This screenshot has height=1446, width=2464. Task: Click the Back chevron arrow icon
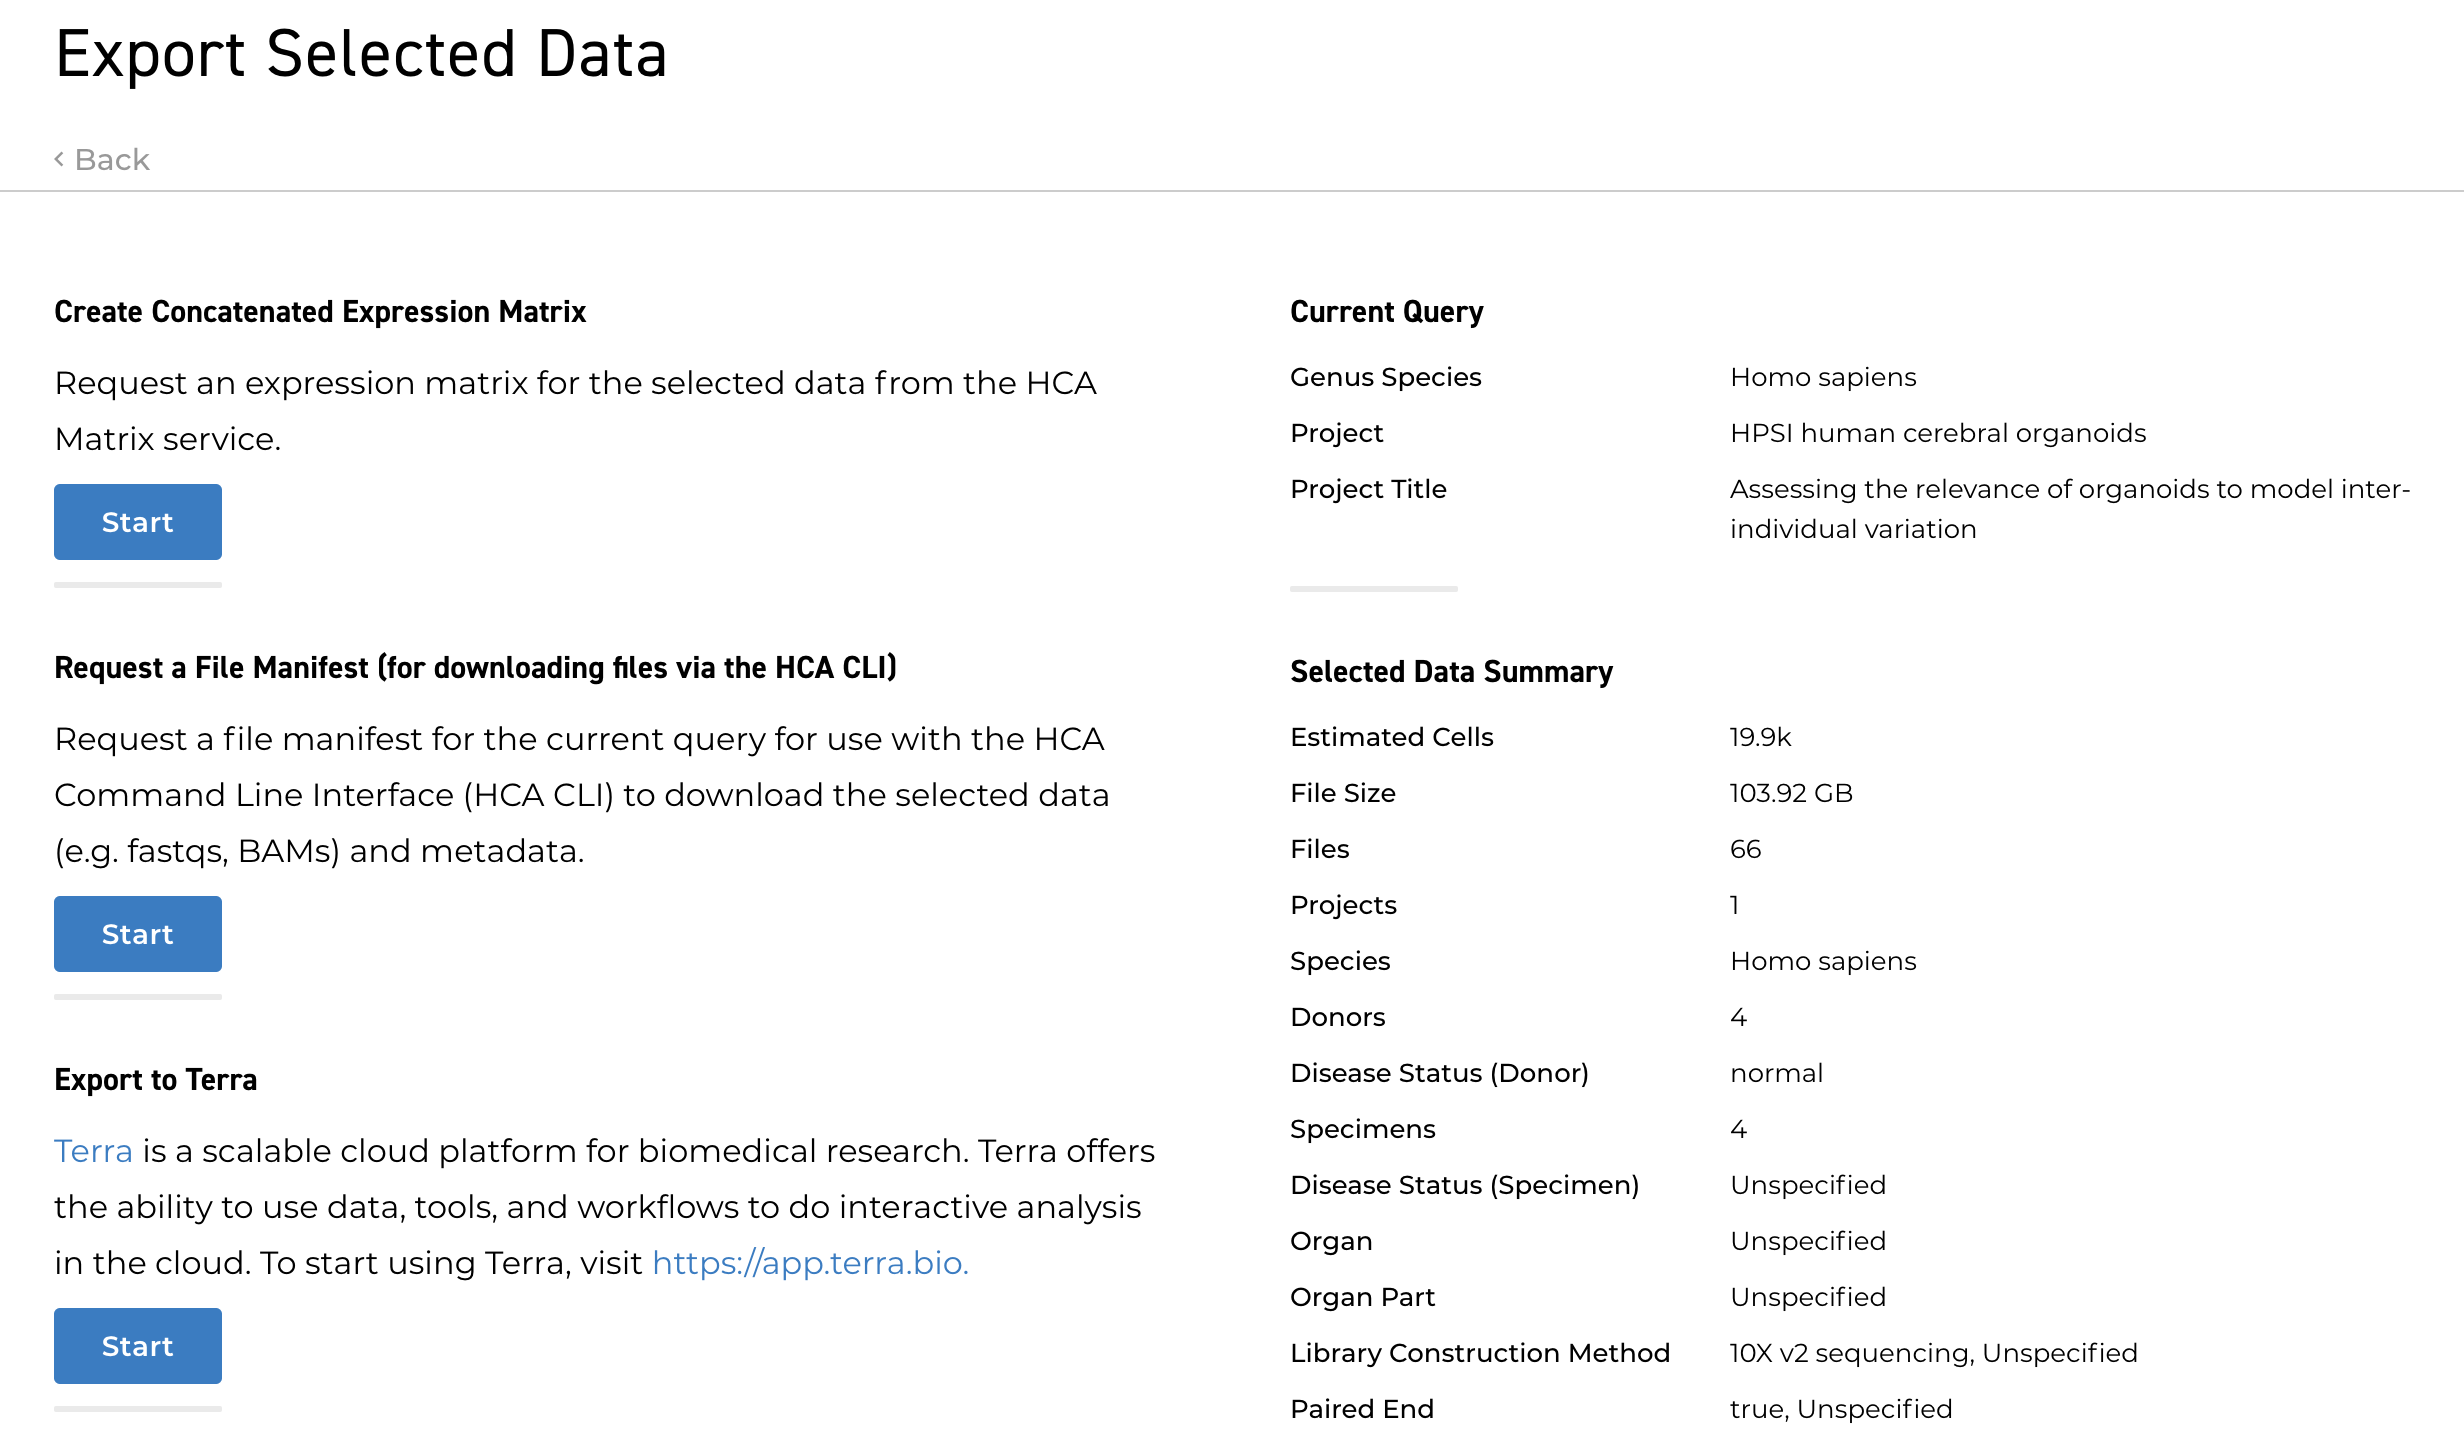tap(59, 159)
